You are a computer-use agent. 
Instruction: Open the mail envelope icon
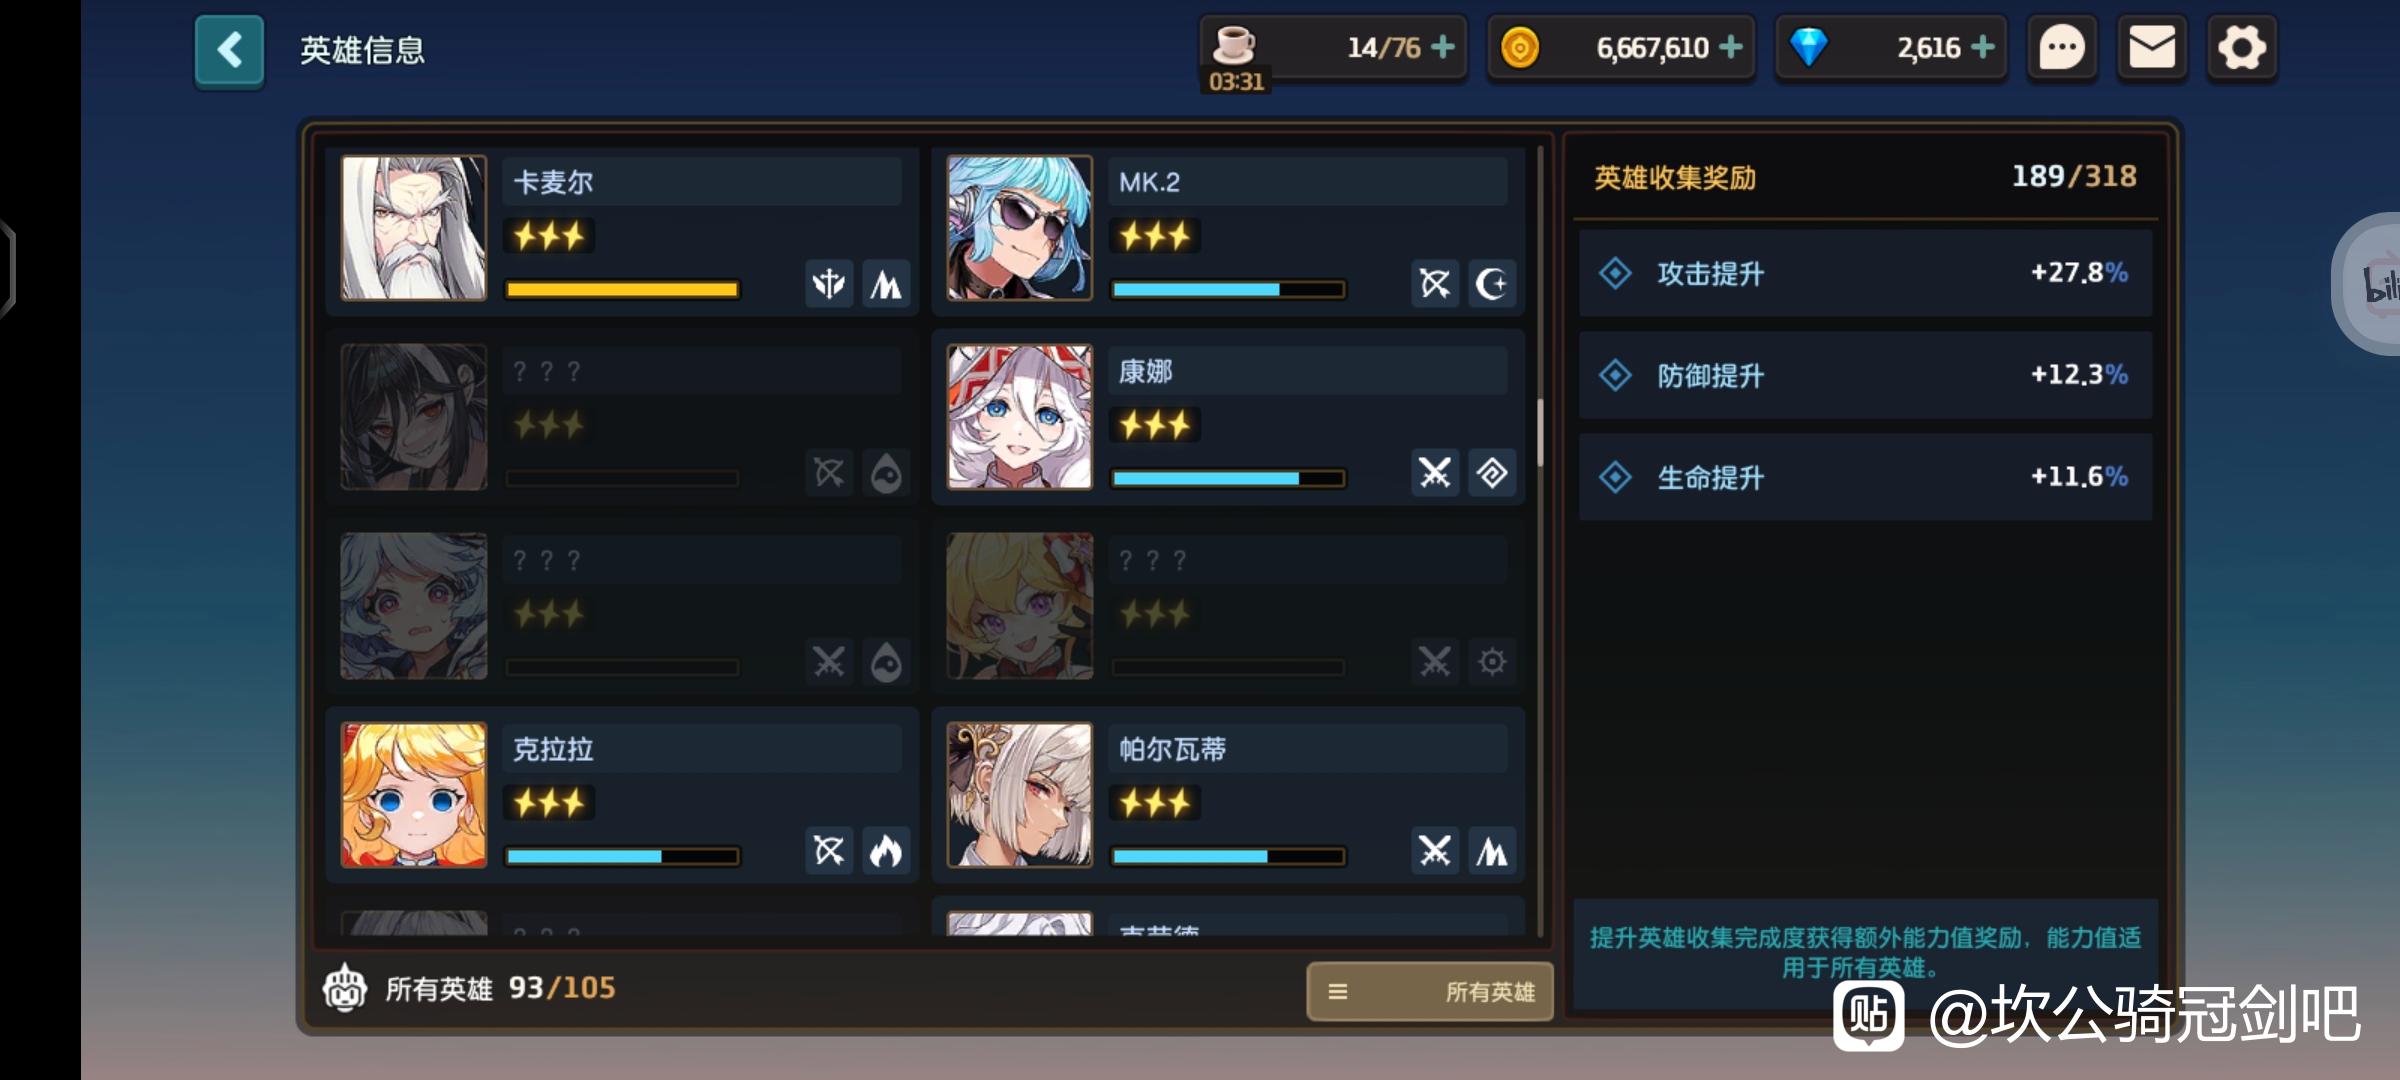(2152, 48)
